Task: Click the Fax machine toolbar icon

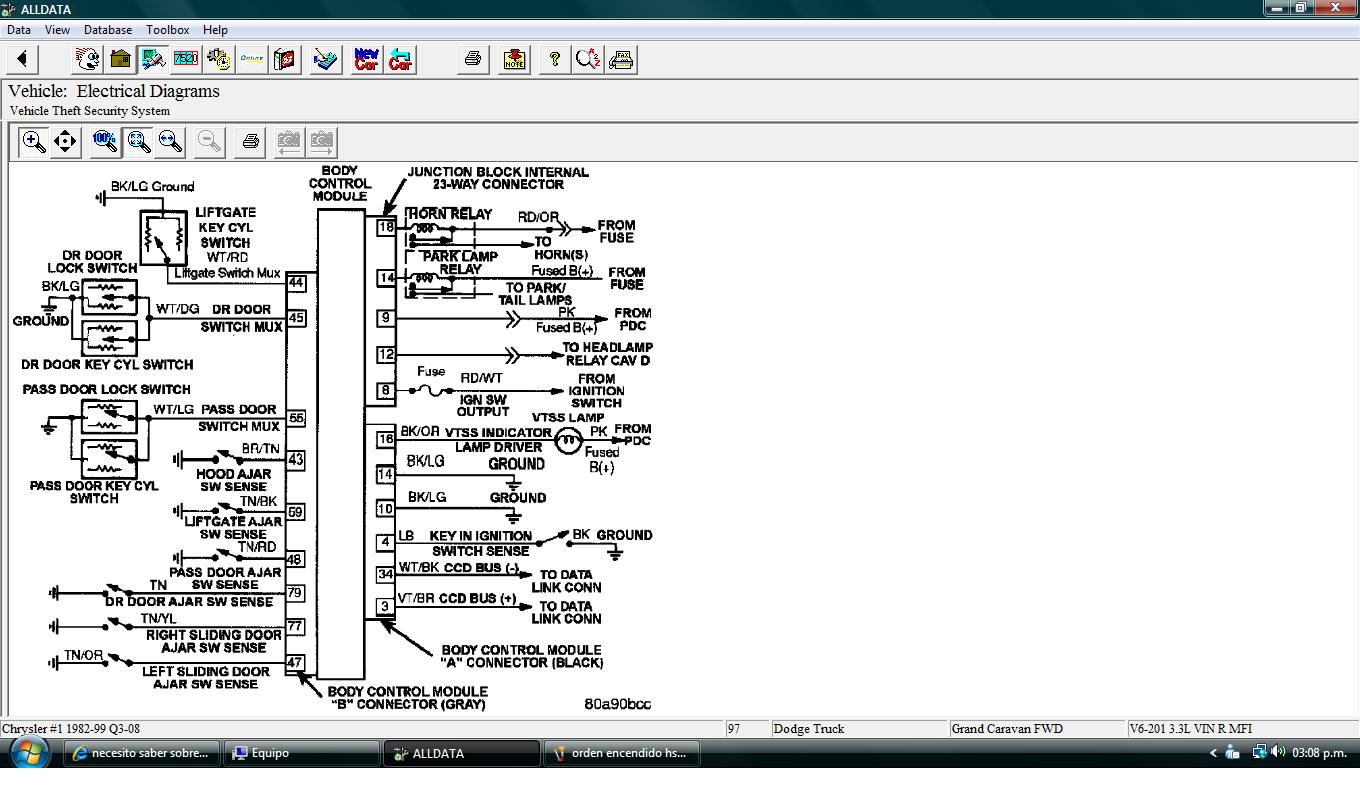Action: click(x=621, y=60)
